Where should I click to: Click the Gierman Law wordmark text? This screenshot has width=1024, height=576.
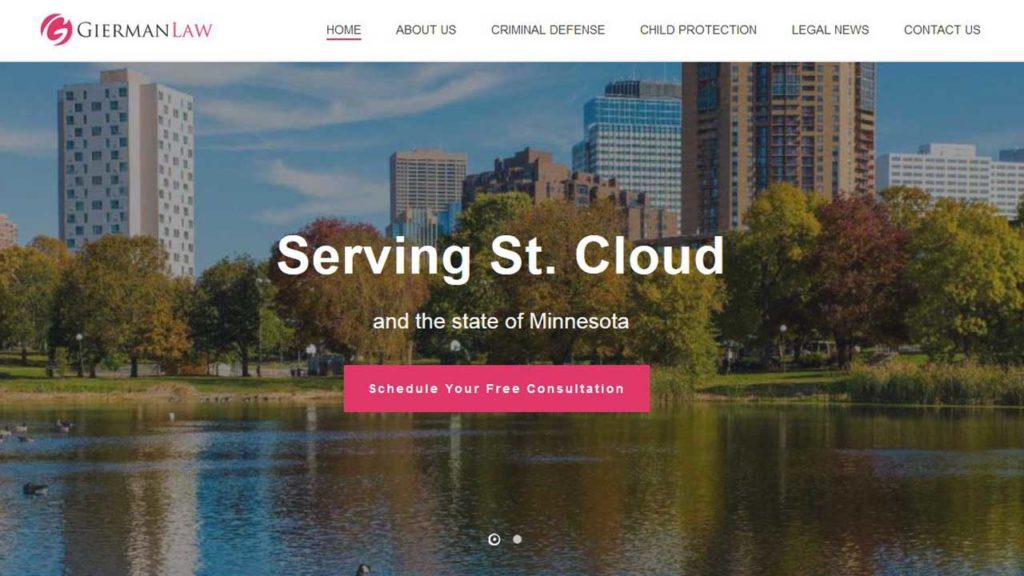coord(144,30)
